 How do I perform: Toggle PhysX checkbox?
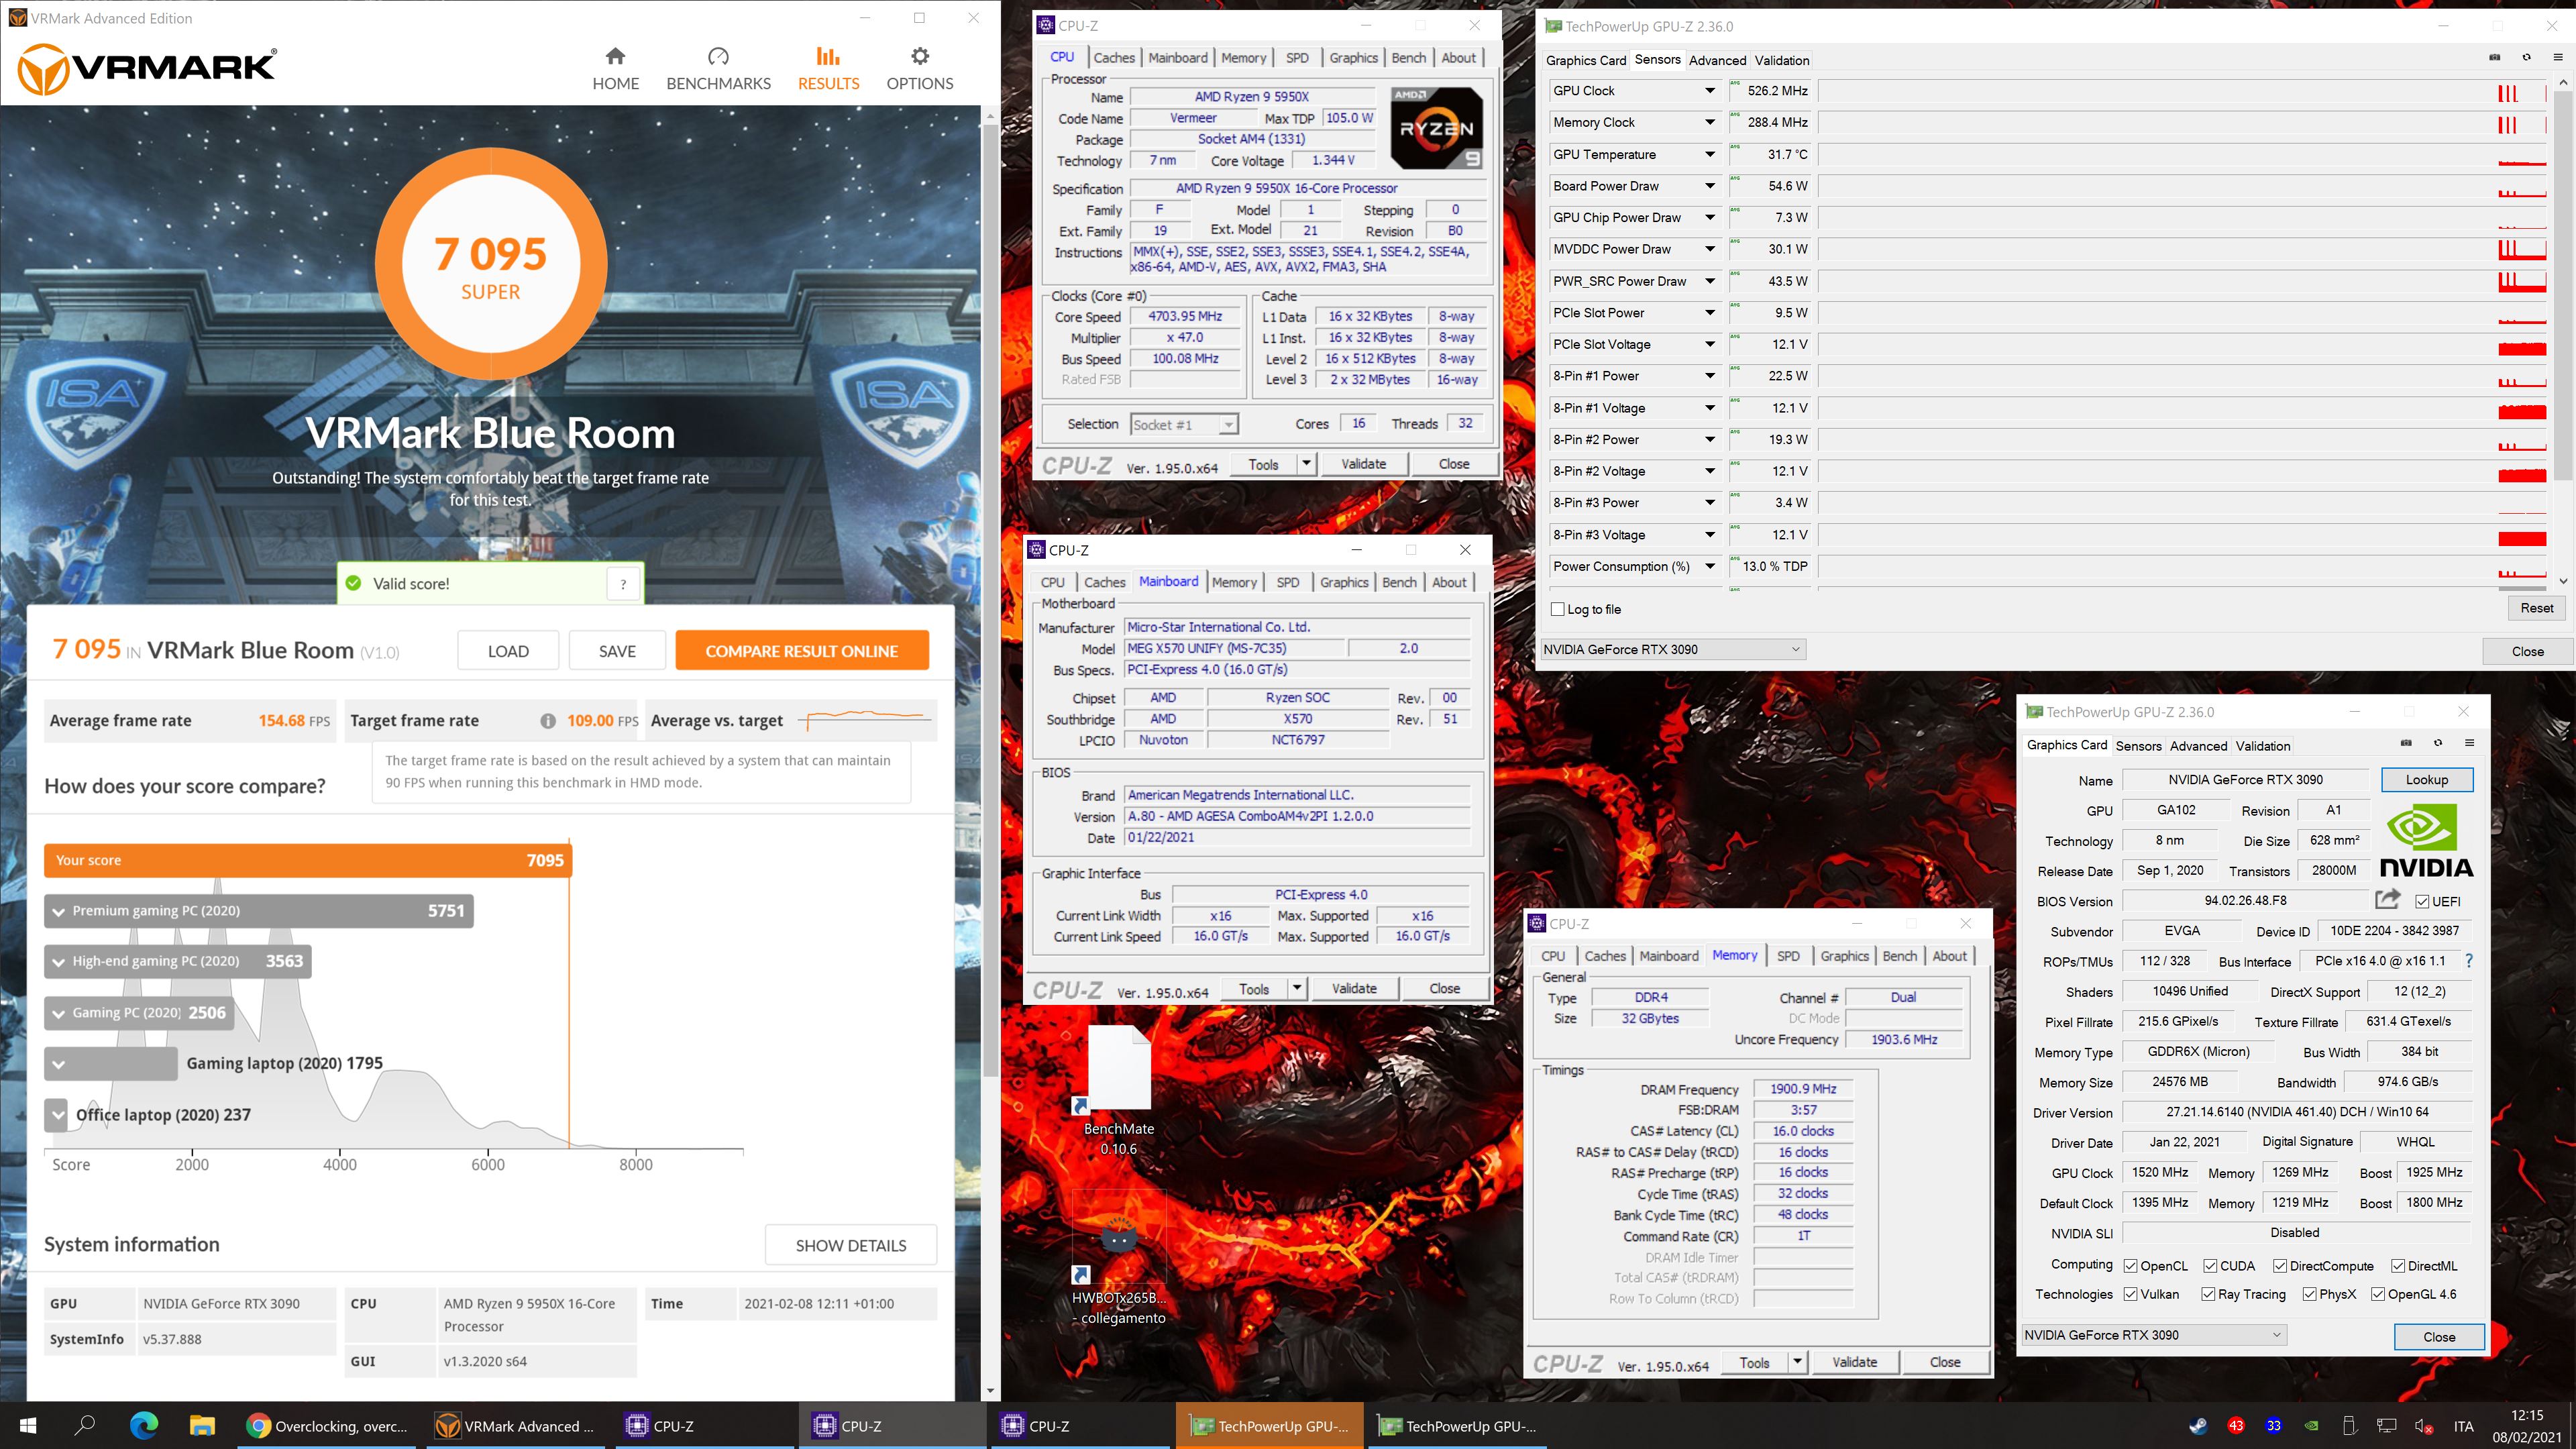[2310, 1294]
